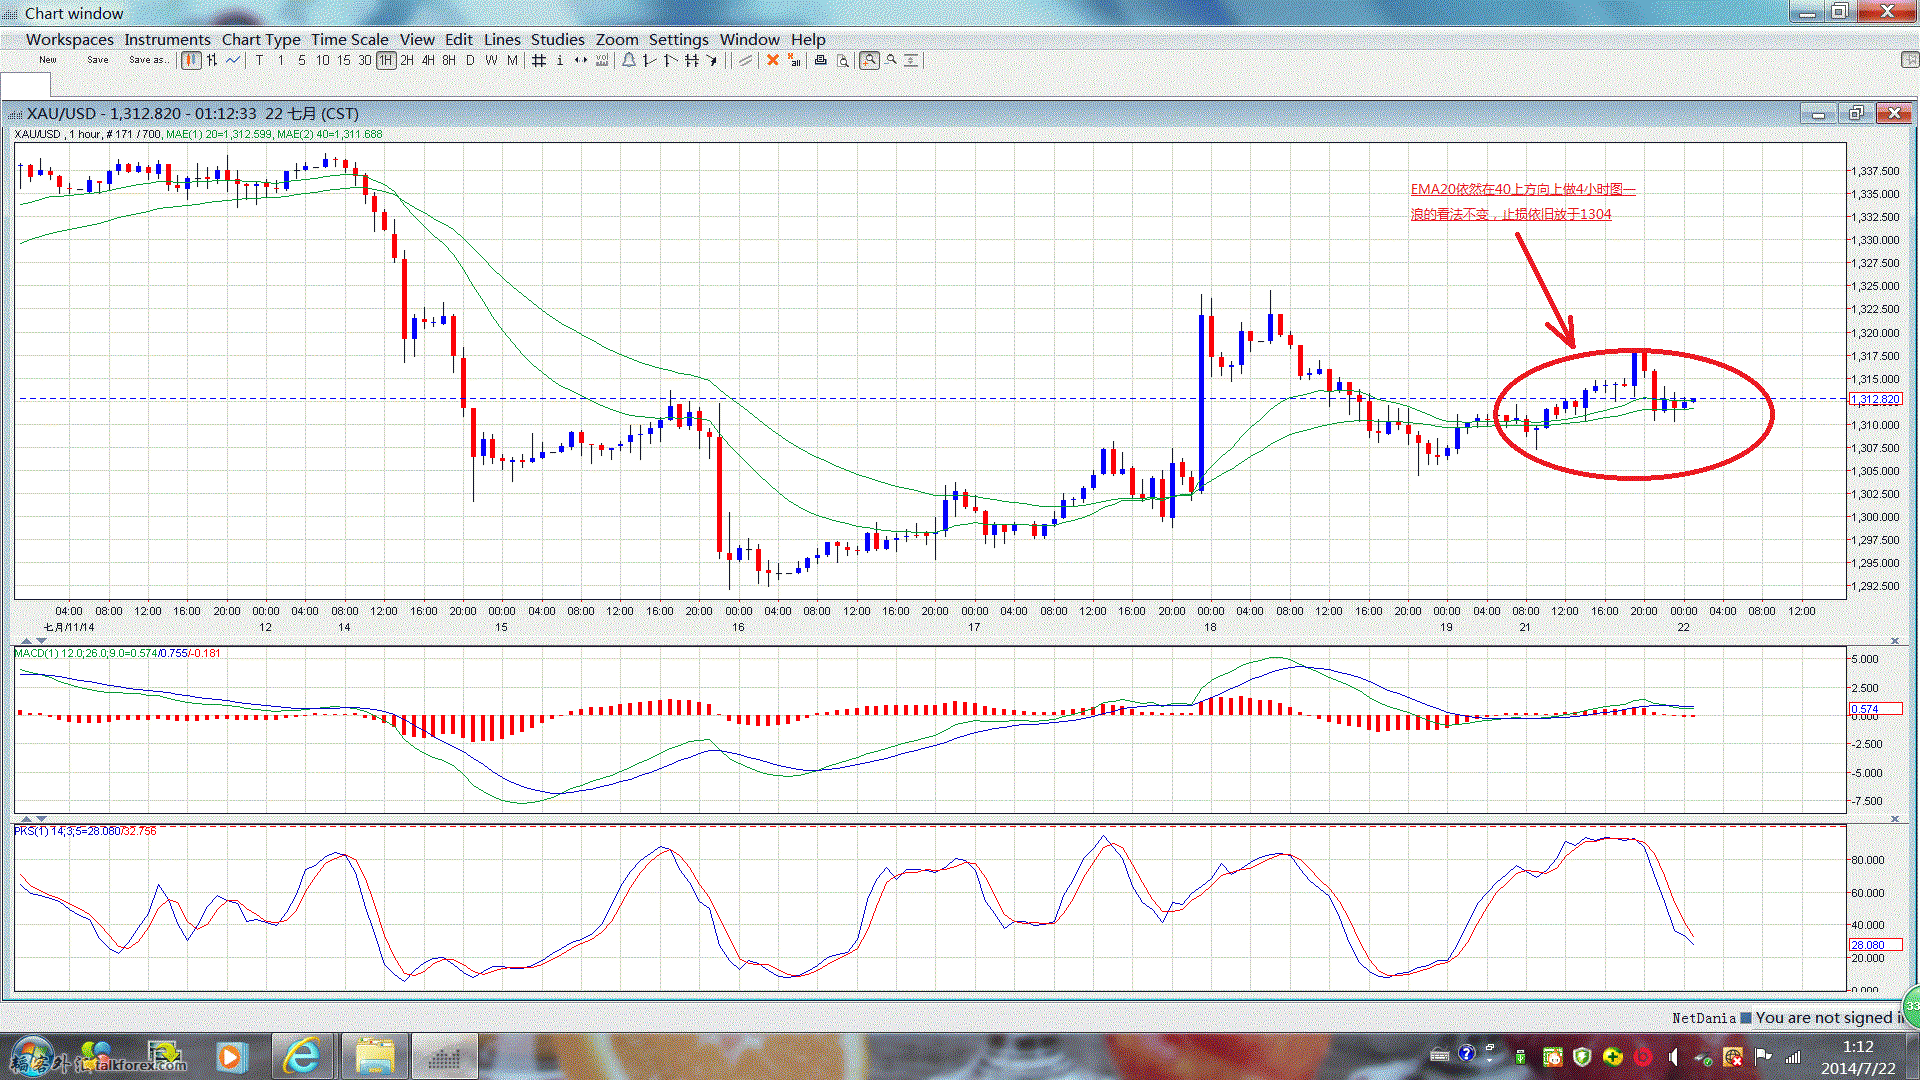Close the PRS study panel
The width and height of the screenshot is (1920, 1080).
coord(1894,818)
